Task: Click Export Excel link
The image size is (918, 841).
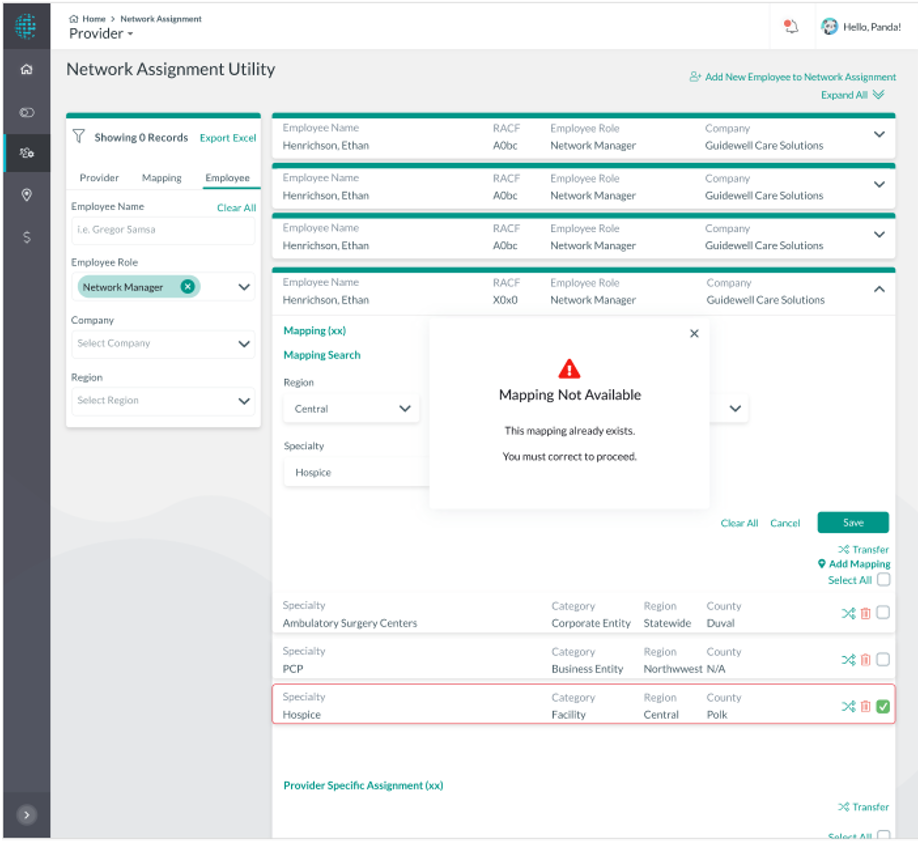Action: tap(228, 138)
